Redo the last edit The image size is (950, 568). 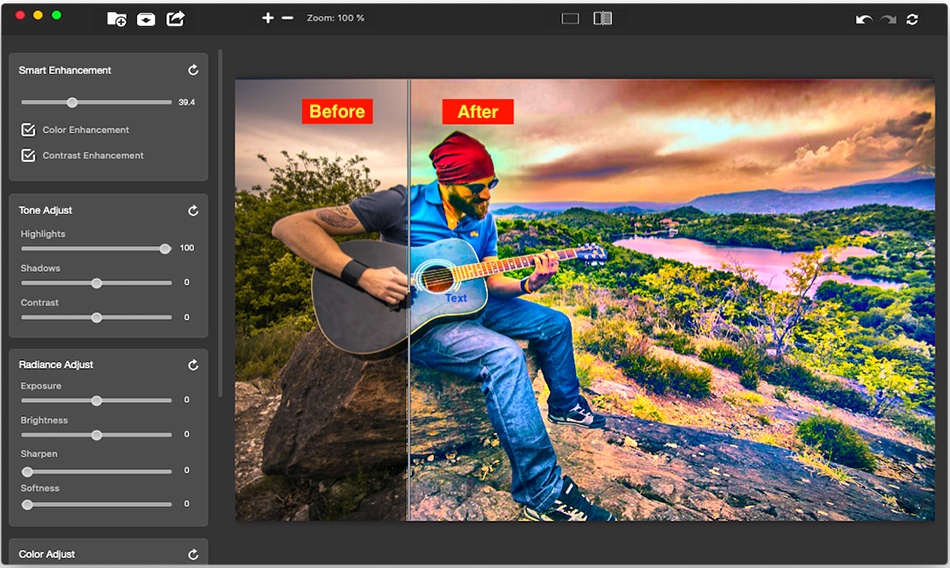pos(888,19)
